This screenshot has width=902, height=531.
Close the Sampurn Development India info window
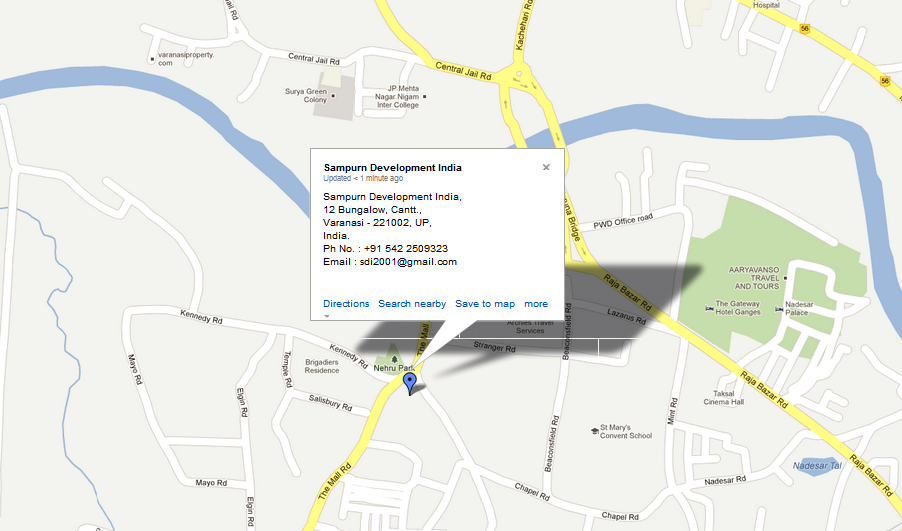click(546, 167)
